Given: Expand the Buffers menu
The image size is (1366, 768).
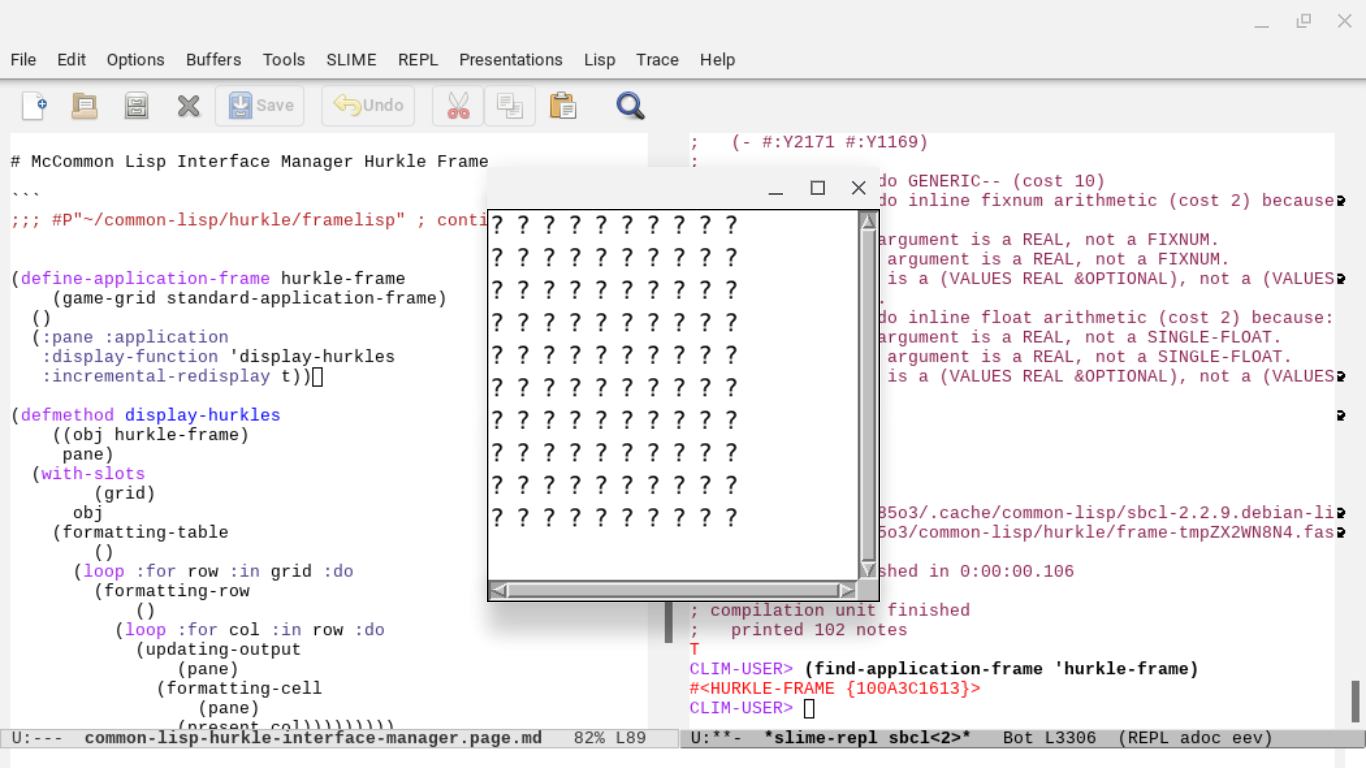Looking at the screenshot, I should click(x=213, y=60).
